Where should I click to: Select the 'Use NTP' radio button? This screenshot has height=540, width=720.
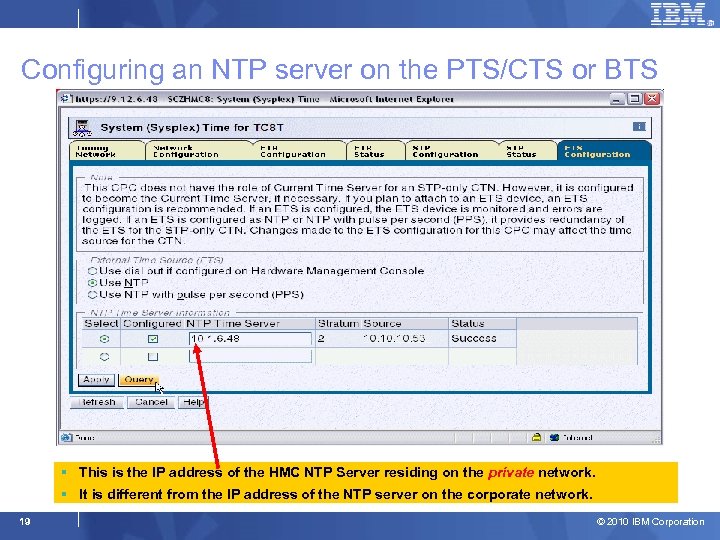[x=92, y=283]
